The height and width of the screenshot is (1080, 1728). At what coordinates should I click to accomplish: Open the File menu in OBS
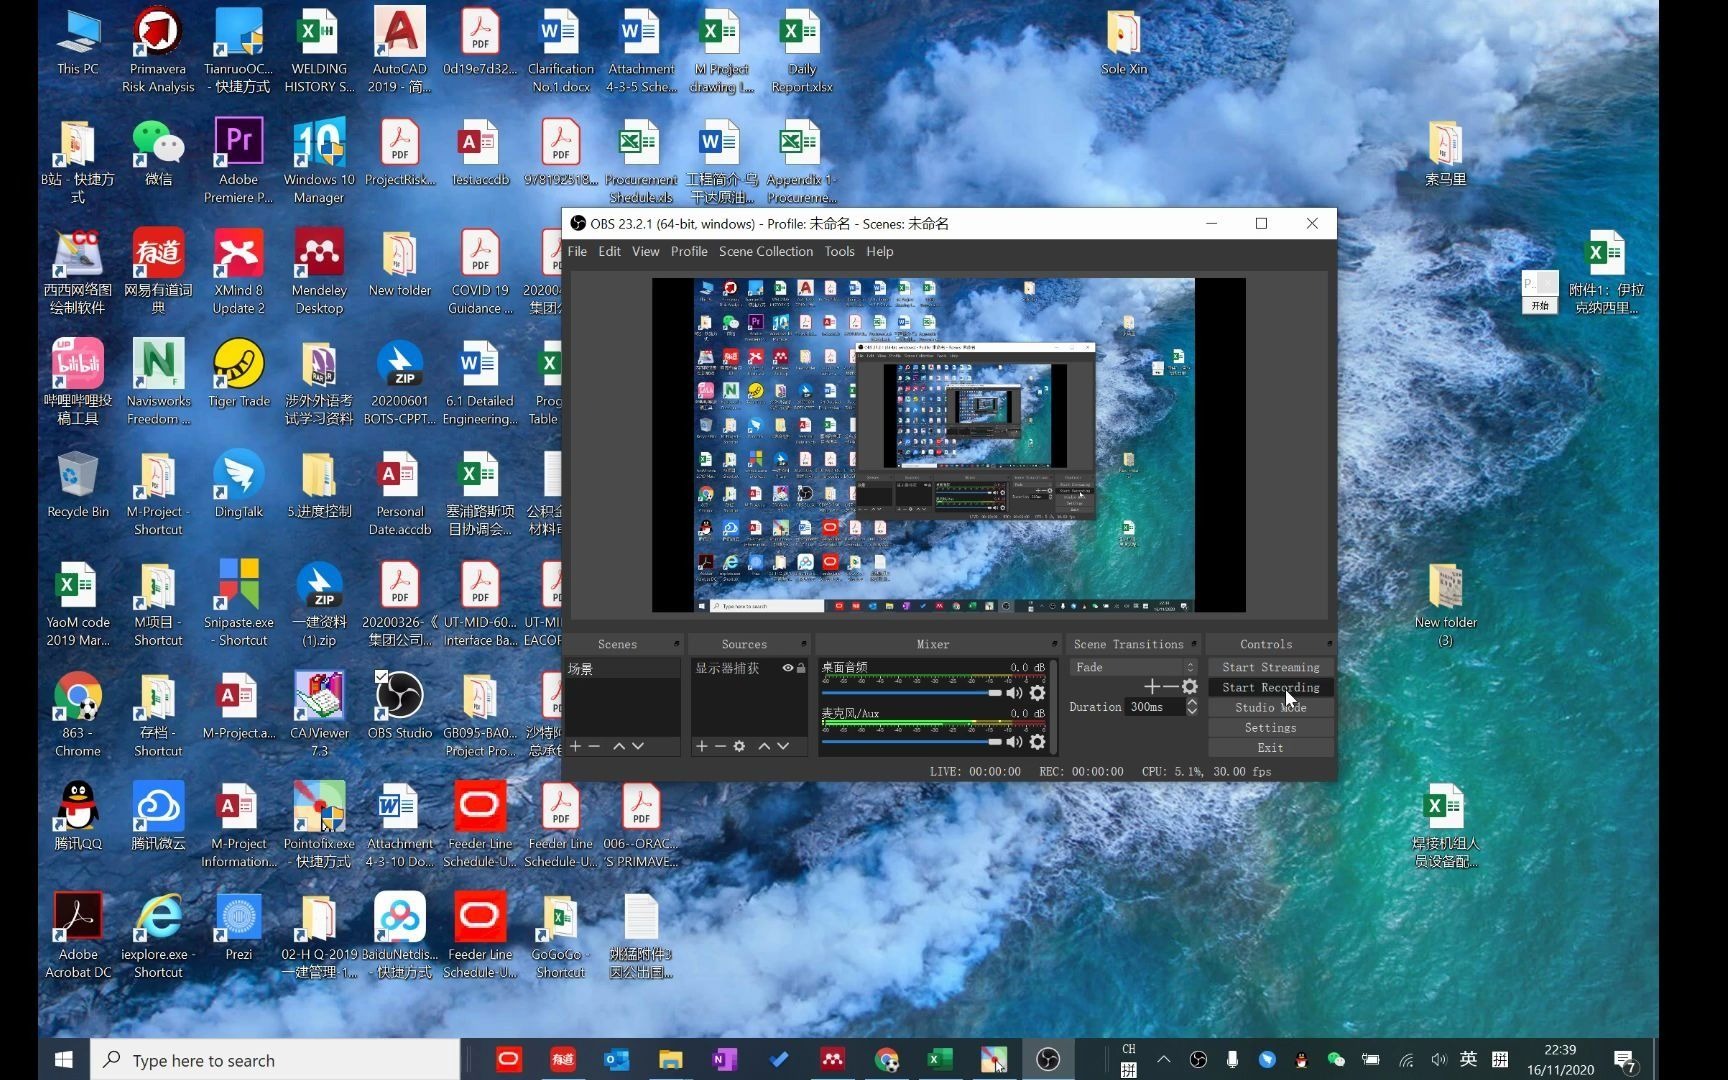(577, 252)
